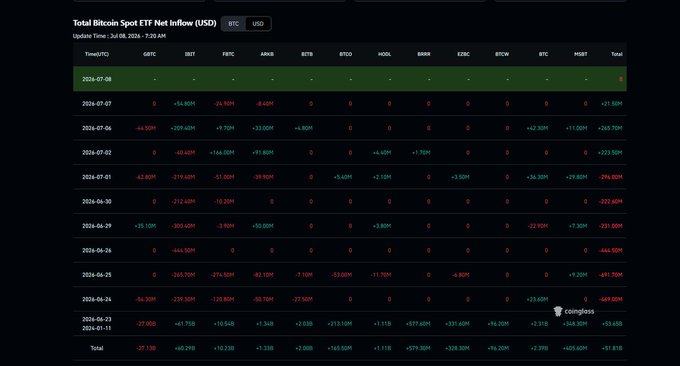The width and height of the screenshot is (680, 366).
Task: Click the +265.70M total for 2026-07-06
Action: 610,128
